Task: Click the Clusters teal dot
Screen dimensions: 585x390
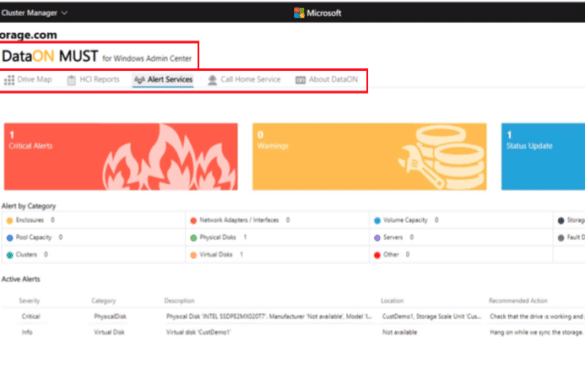Action: click(x=10, y=255)
